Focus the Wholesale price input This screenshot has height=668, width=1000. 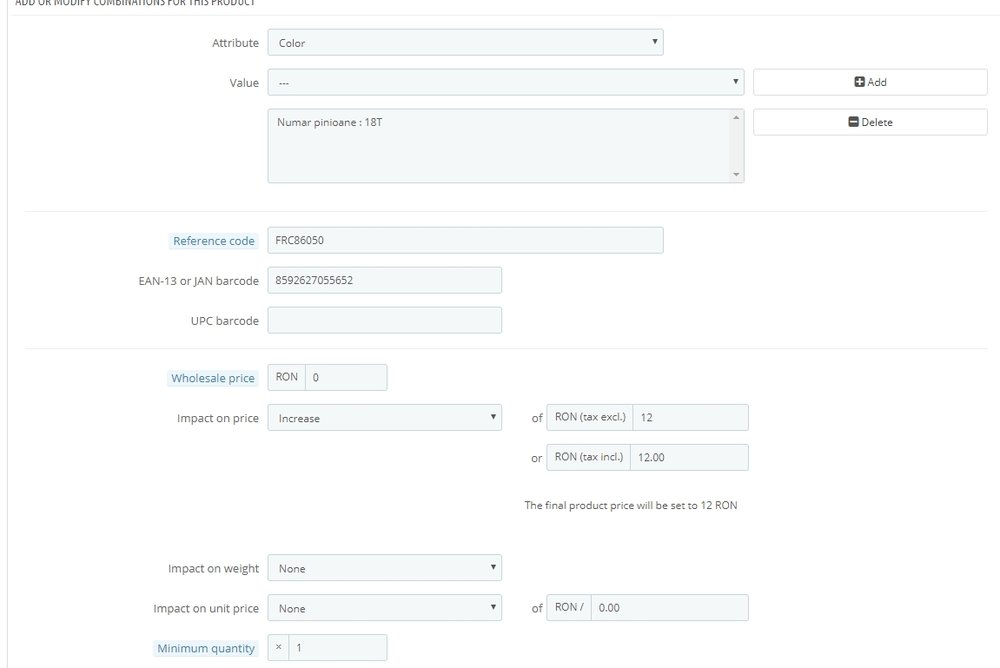pos(345,378)
